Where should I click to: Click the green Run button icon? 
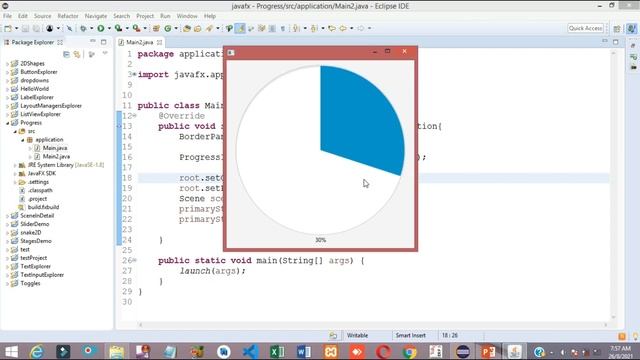coord(100,29)
